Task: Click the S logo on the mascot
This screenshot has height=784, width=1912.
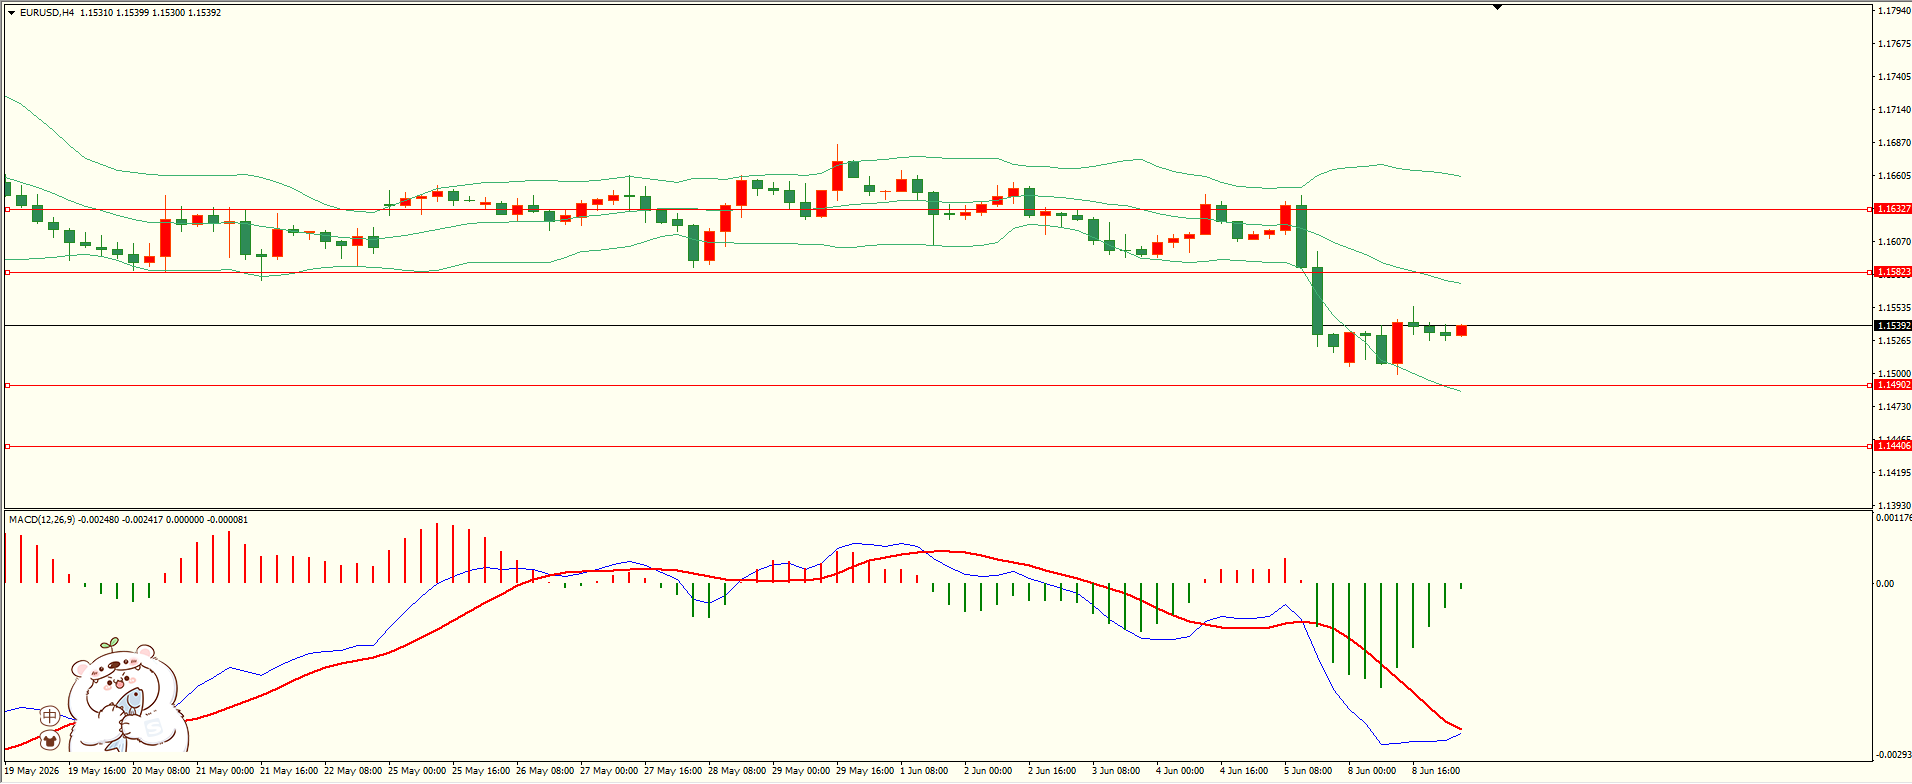Action: [x=153, y=728]
